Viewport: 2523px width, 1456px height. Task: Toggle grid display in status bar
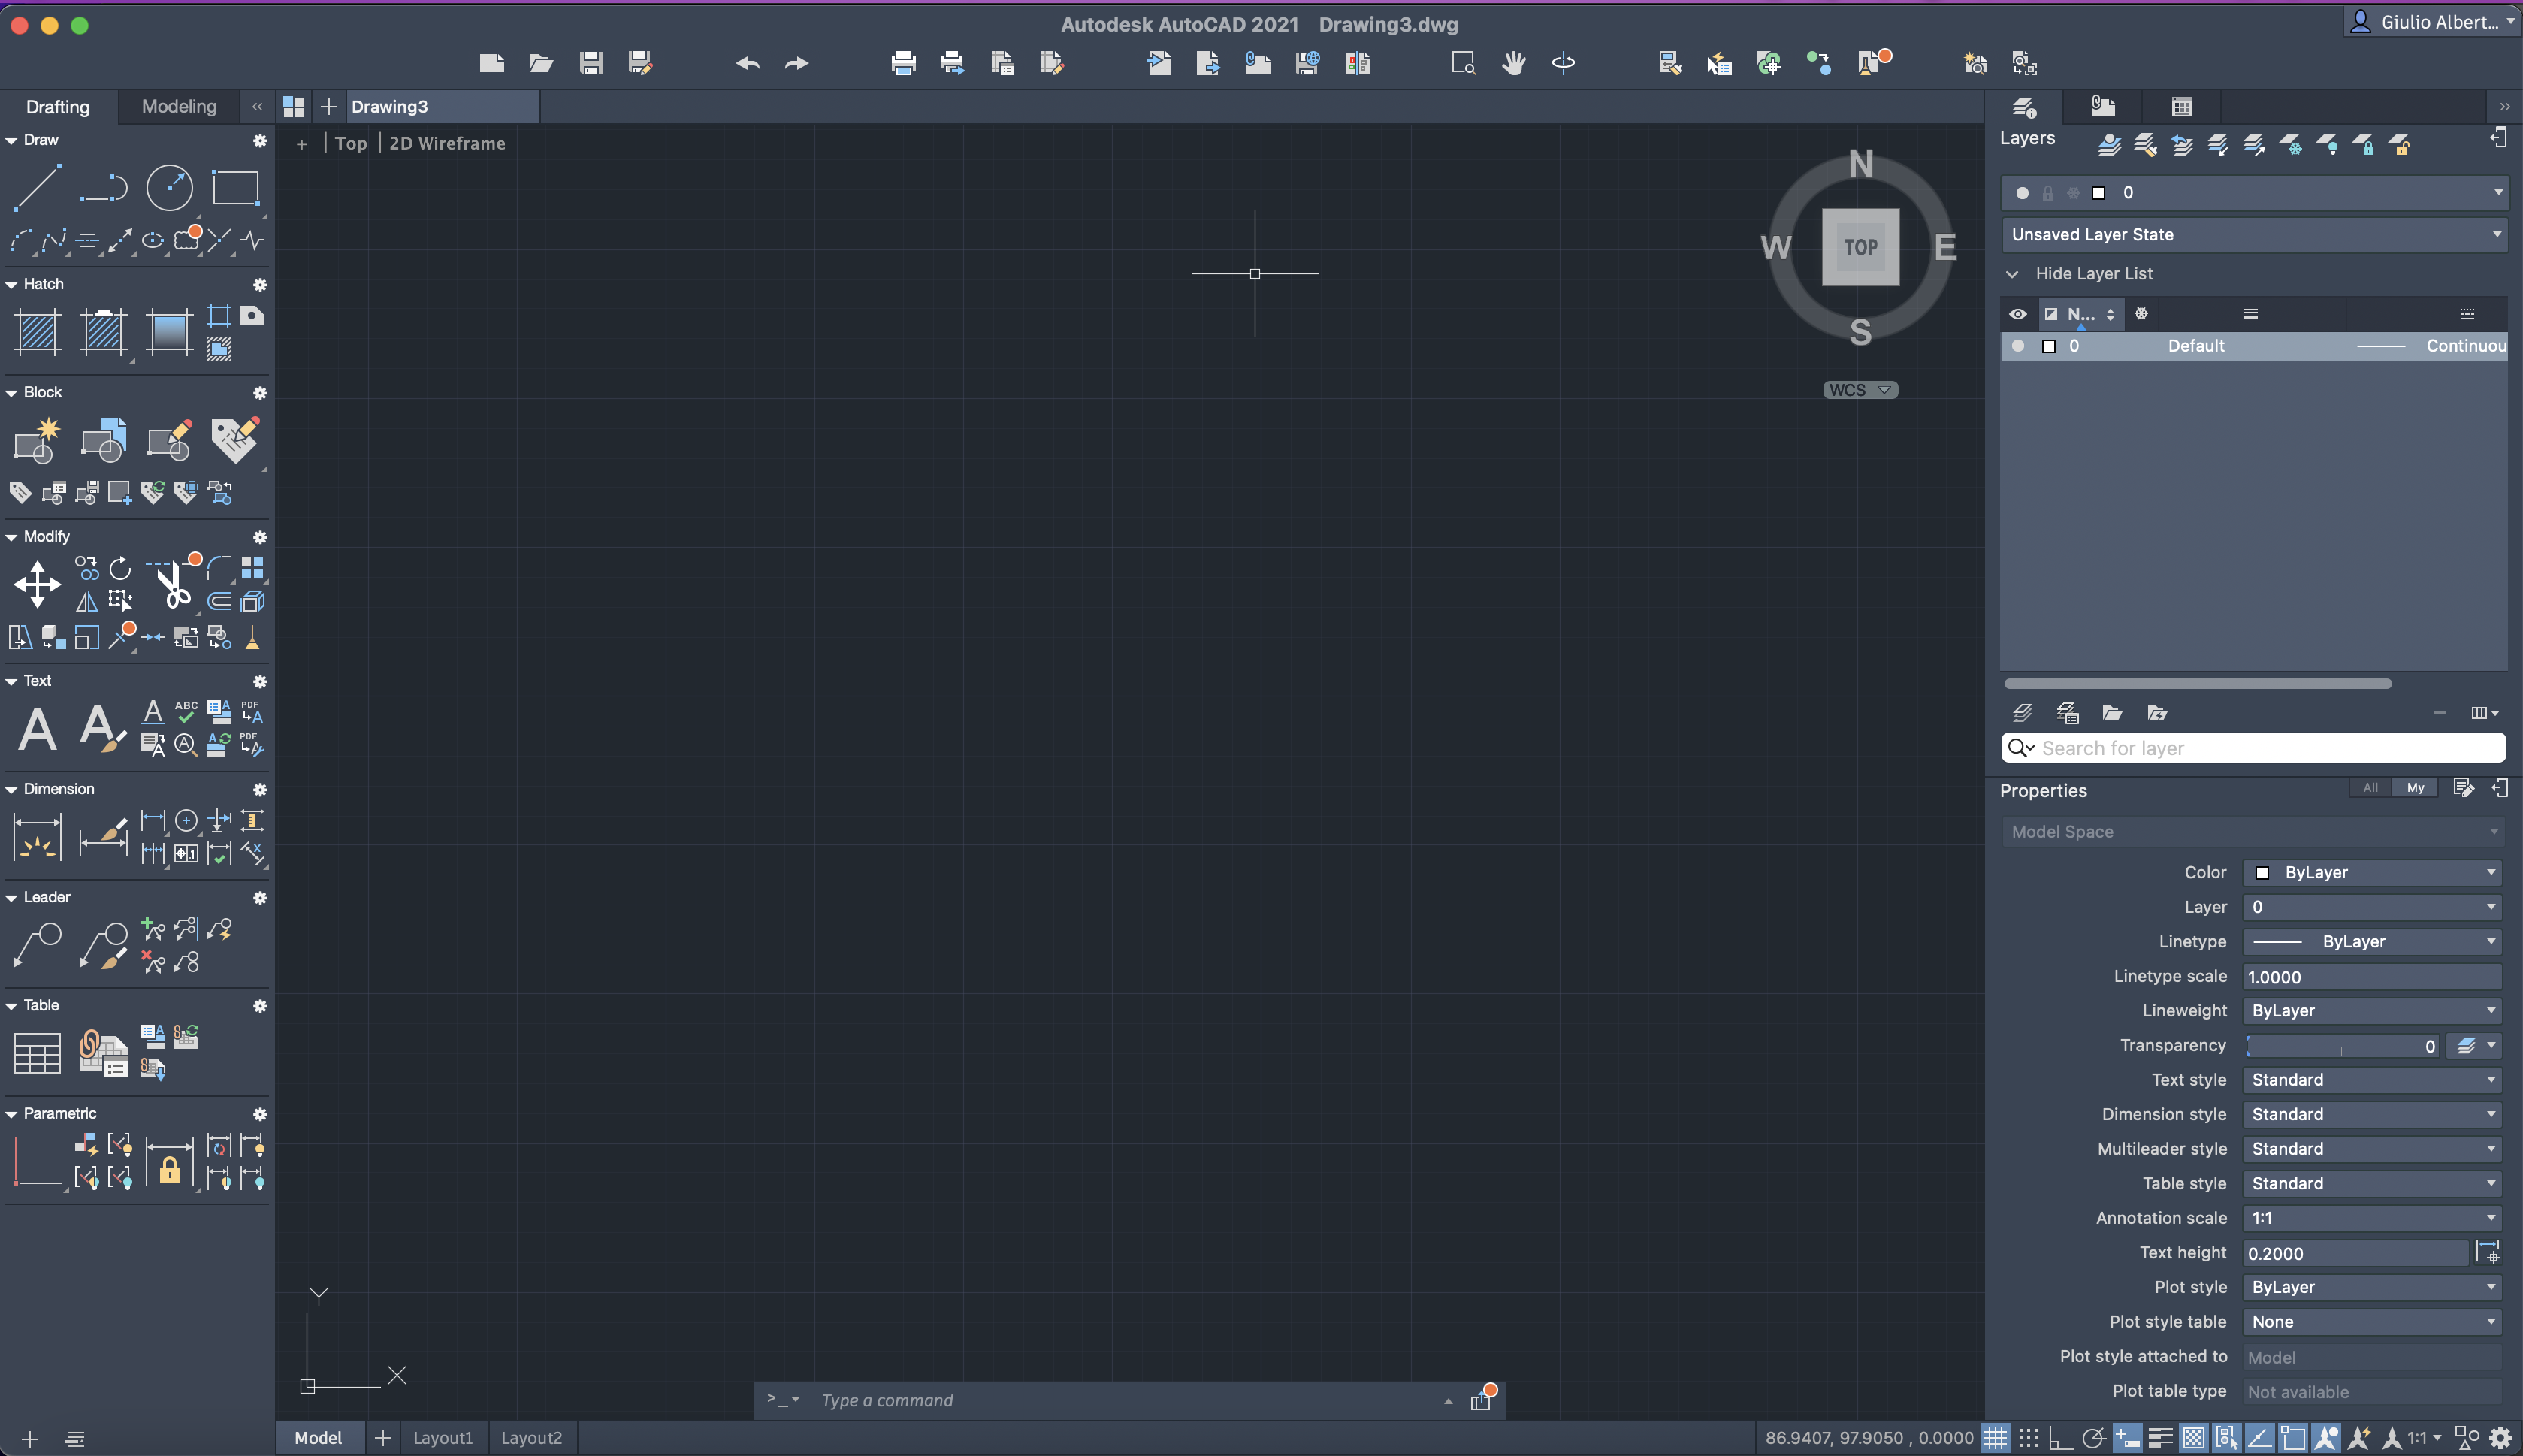click(1995, 1438)
